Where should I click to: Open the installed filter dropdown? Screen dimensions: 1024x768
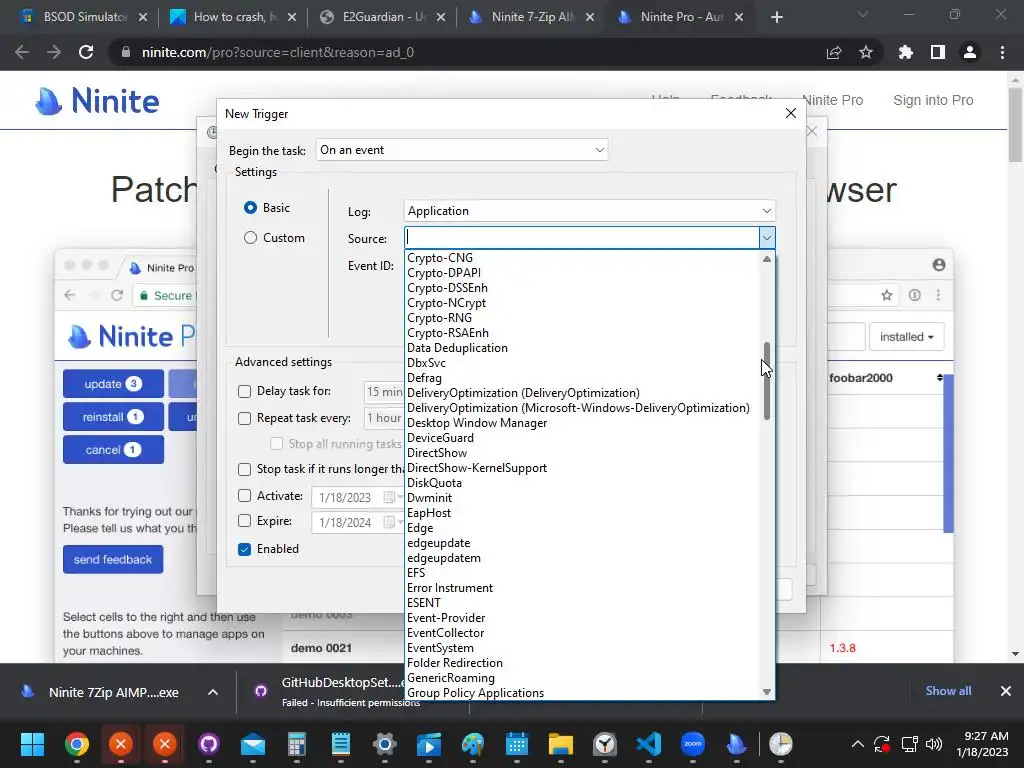[x=906, y=337]
